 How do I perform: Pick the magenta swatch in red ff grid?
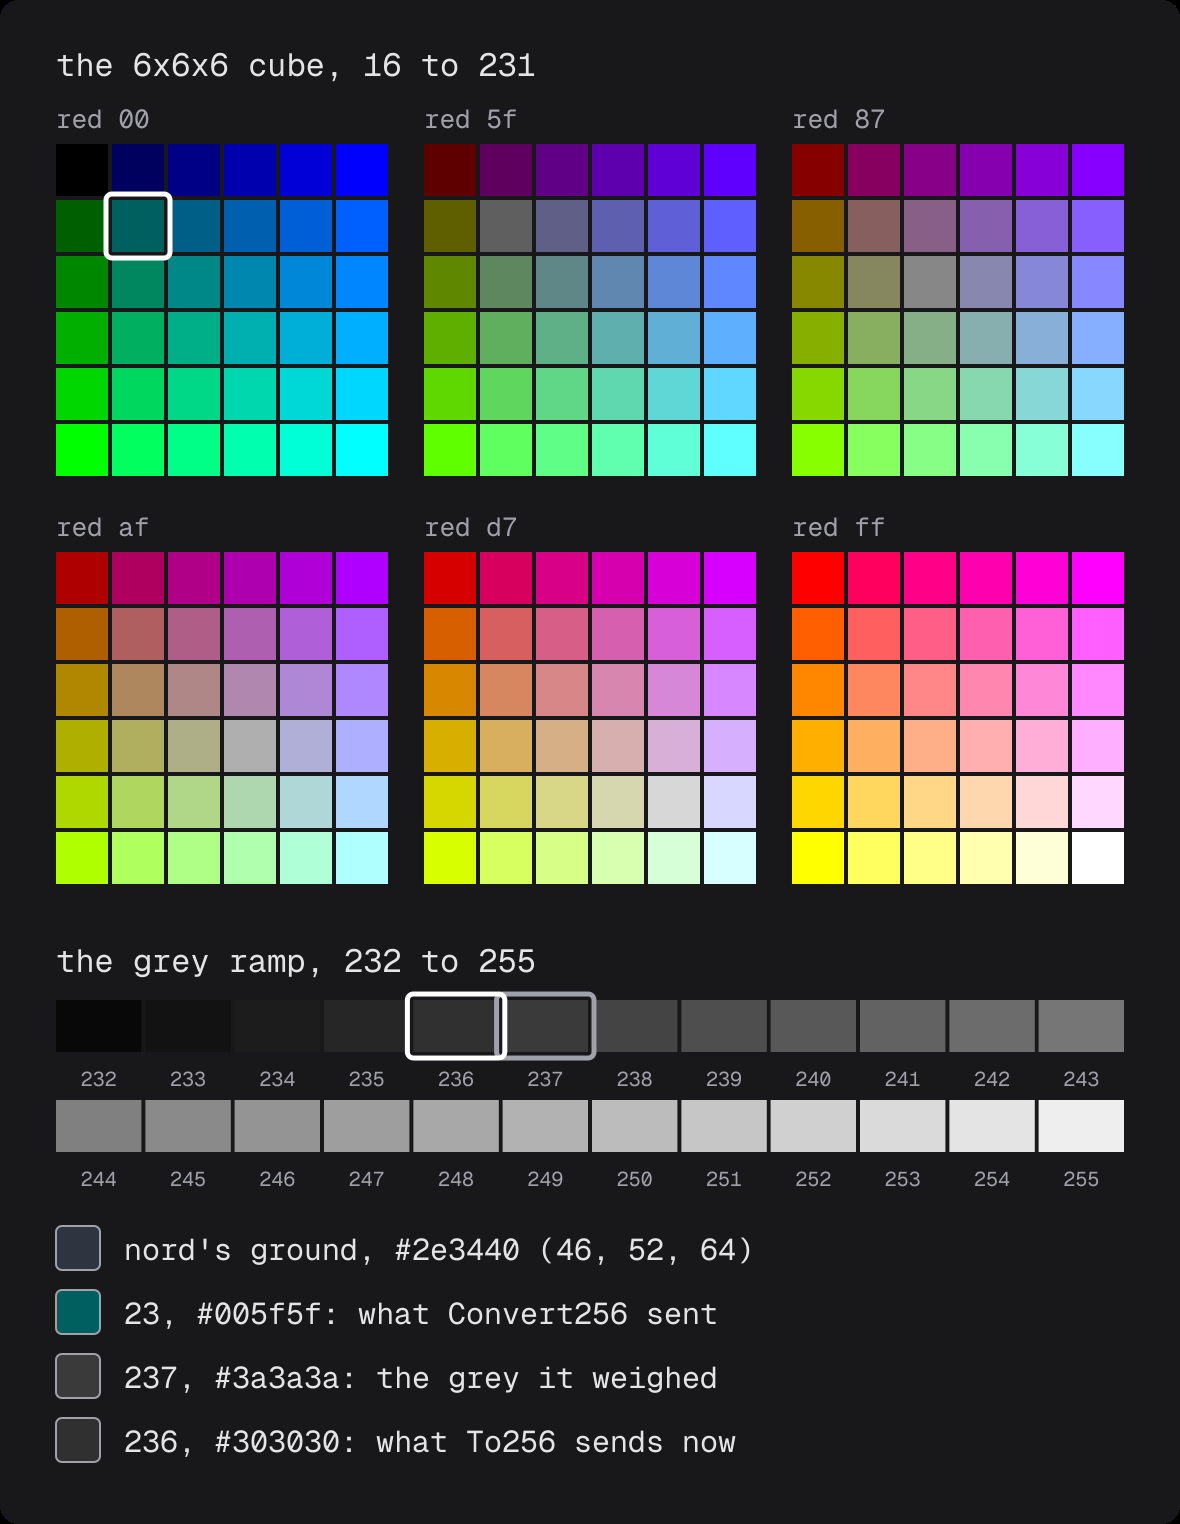coord(1098,578)
